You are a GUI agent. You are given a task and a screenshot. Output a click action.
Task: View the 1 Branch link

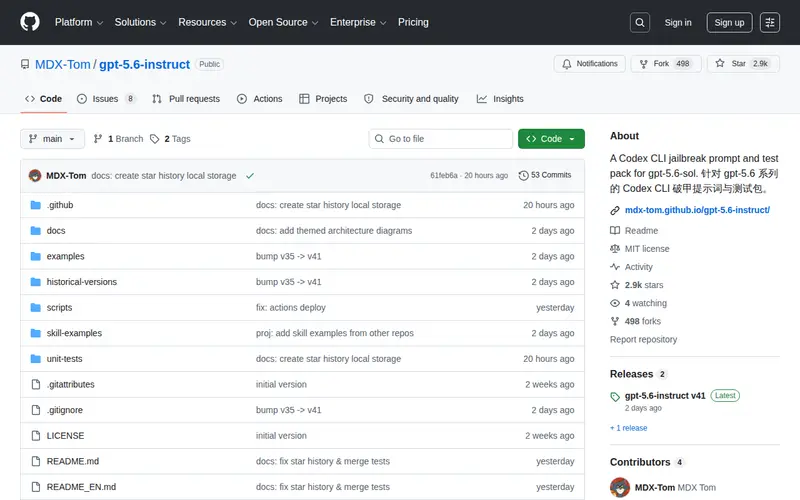coord(118,139)
